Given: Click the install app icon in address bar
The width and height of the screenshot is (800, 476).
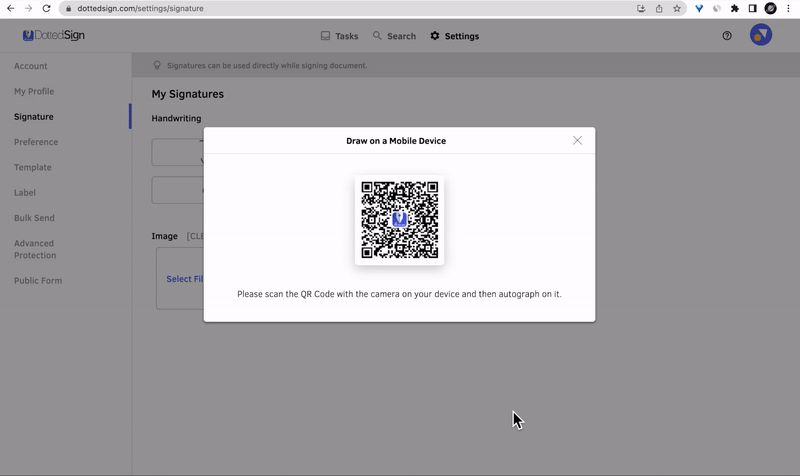Looking at the screenshot, I should tap(641, 8).
